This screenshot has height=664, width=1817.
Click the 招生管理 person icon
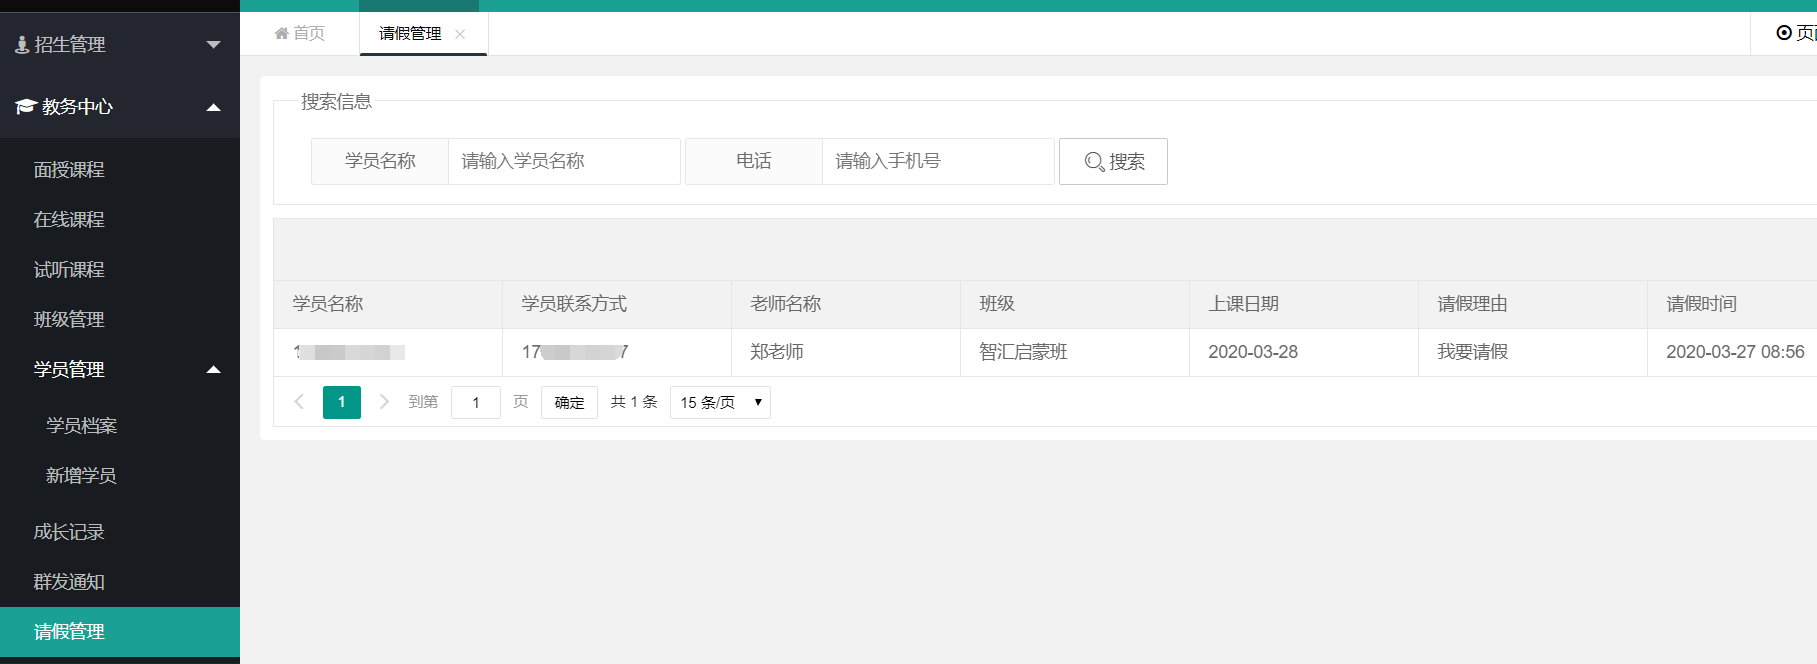pos(22,45)
